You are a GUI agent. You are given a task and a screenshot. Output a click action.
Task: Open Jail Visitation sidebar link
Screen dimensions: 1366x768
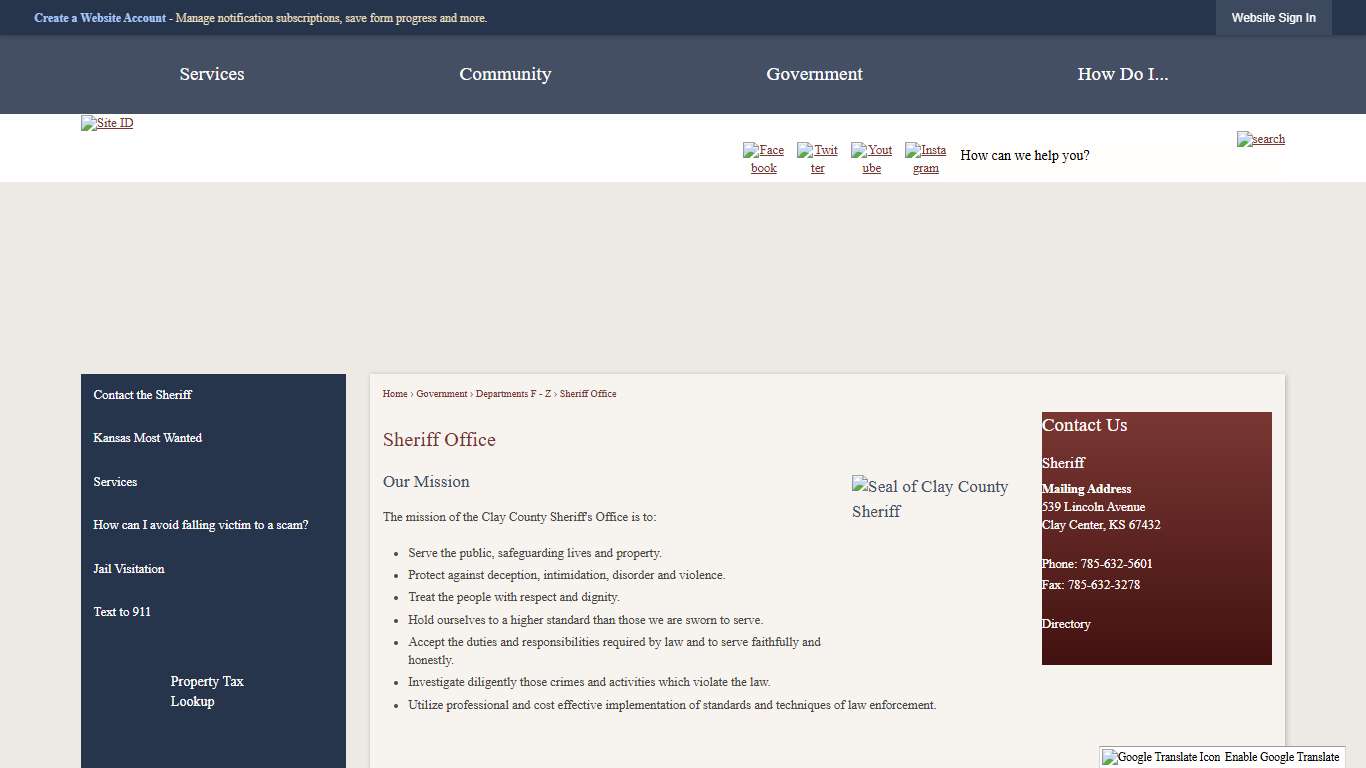pyautogui.click(x=129, y=569)
